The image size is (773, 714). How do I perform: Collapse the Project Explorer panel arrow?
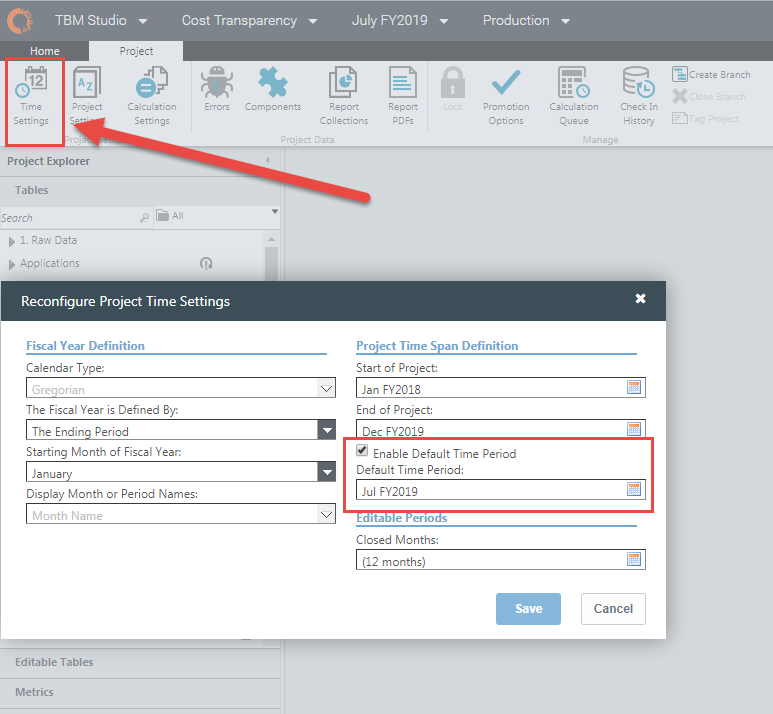pos(268,160)
